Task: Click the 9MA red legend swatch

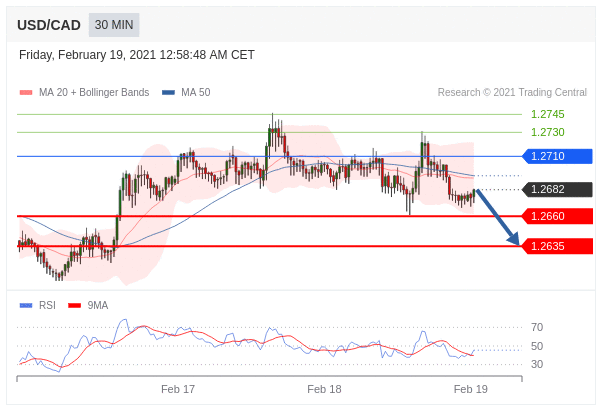Action: click(74, 305)
